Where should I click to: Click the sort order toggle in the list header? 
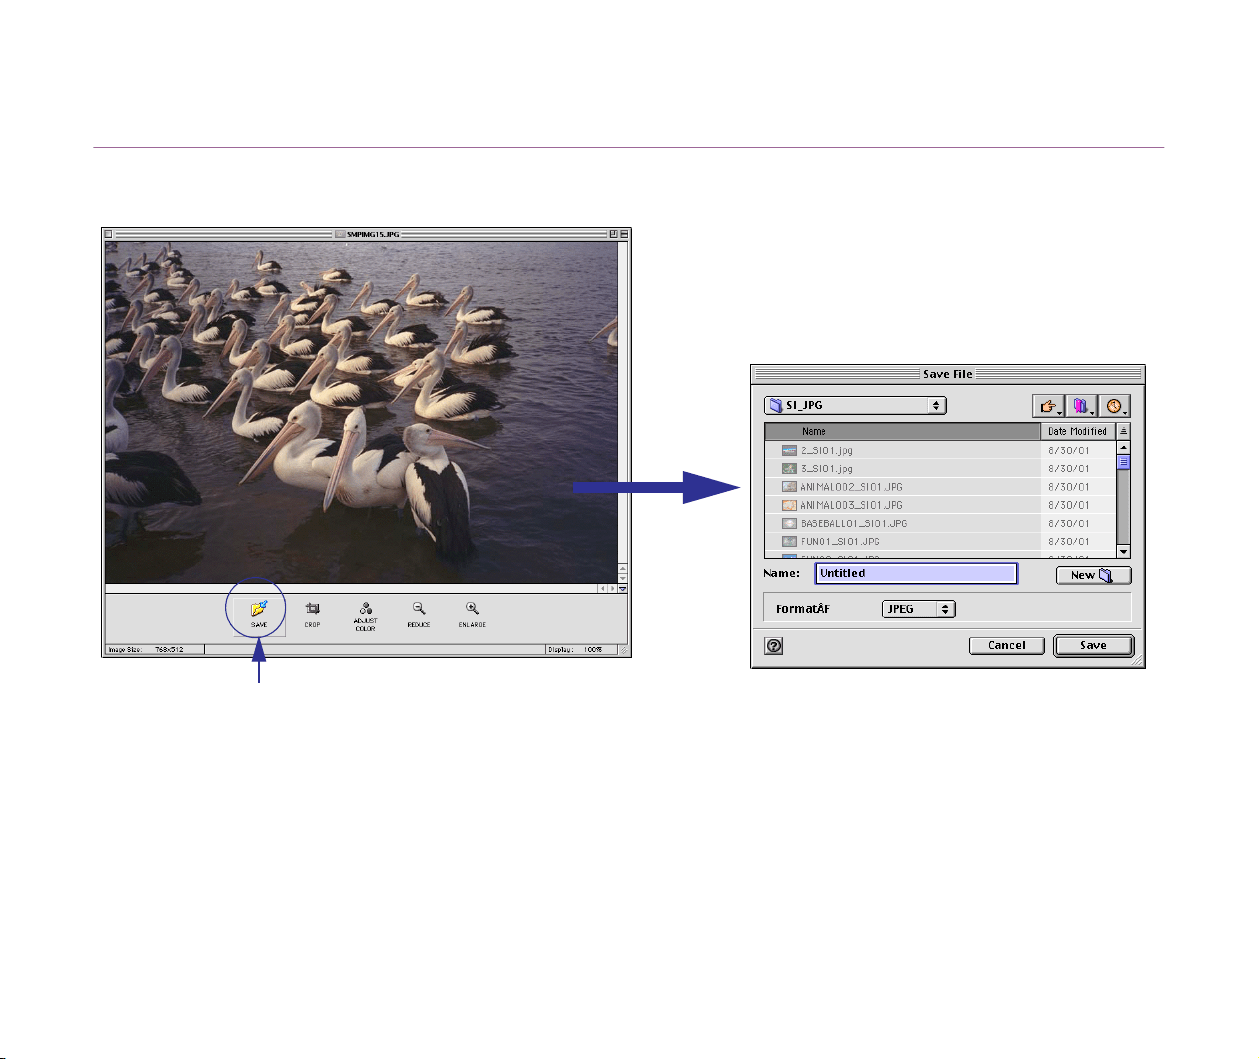1123,431
